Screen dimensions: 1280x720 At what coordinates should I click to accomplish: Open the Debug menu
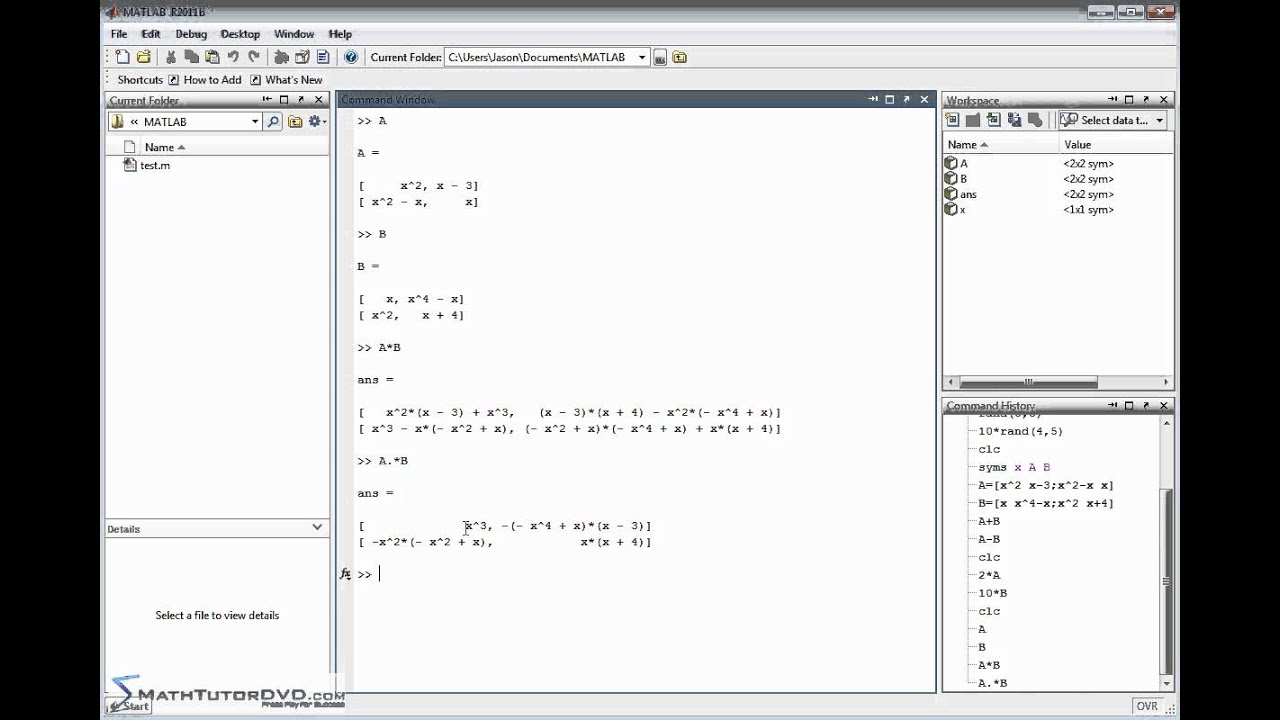pyautogui.click(x=191, y=34)
